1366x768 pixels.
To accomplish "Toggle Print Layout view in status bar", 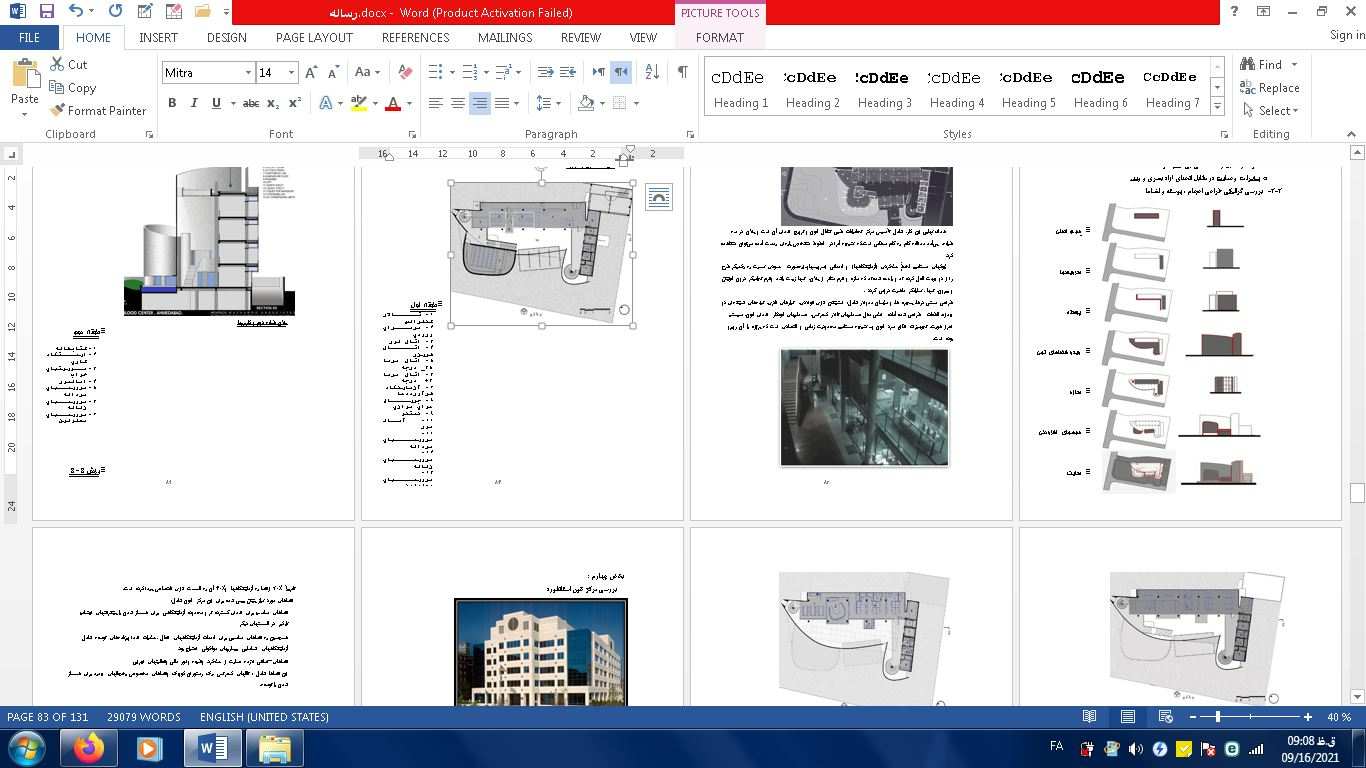I will 1127,717.
